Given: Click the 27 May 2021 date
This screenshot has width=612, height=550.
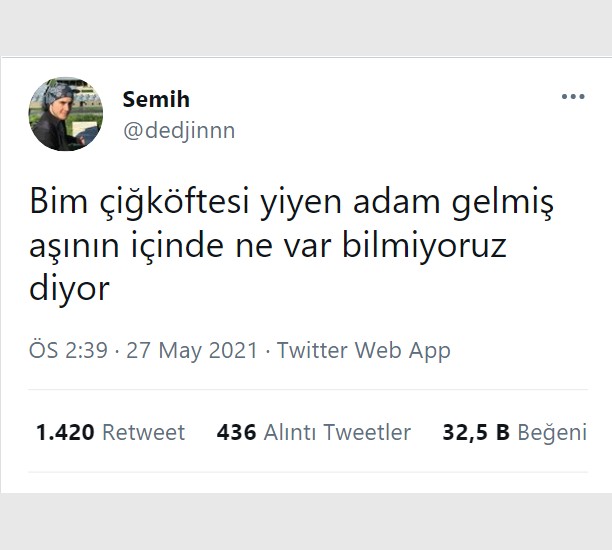Looking at the screenshot, I should [192, 350].
